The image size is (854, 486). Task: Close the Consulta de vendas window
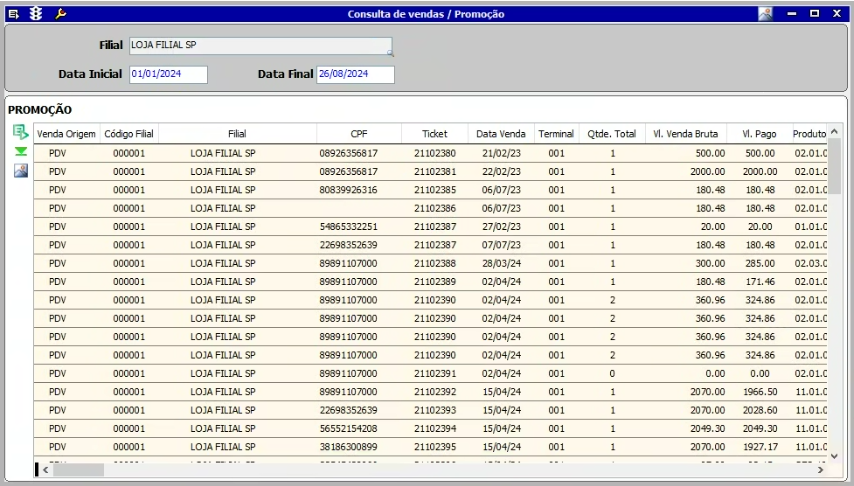click(x=837, y=14)
